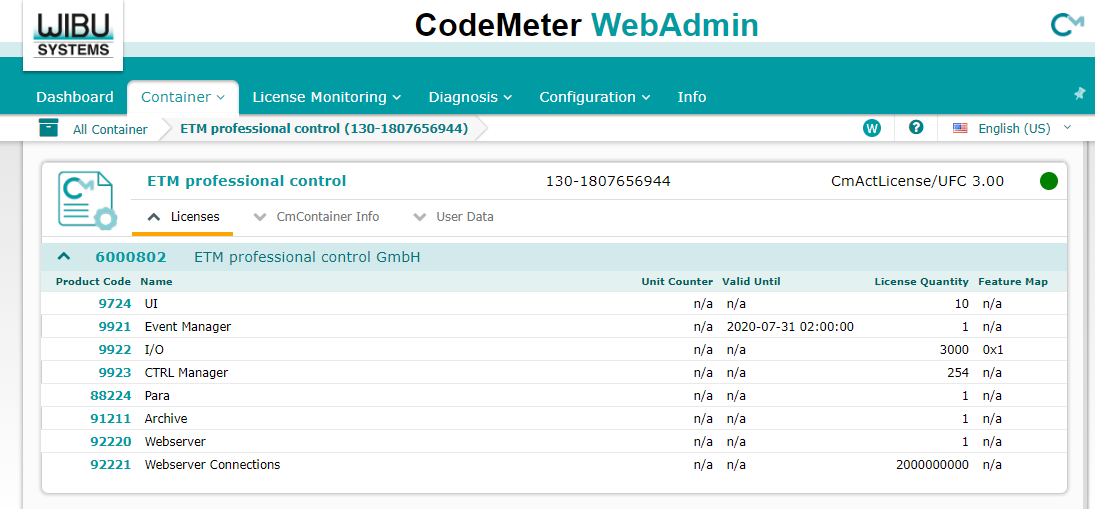
Task: Click the All Container archive box icon
Action: click(x=48, y=128)
